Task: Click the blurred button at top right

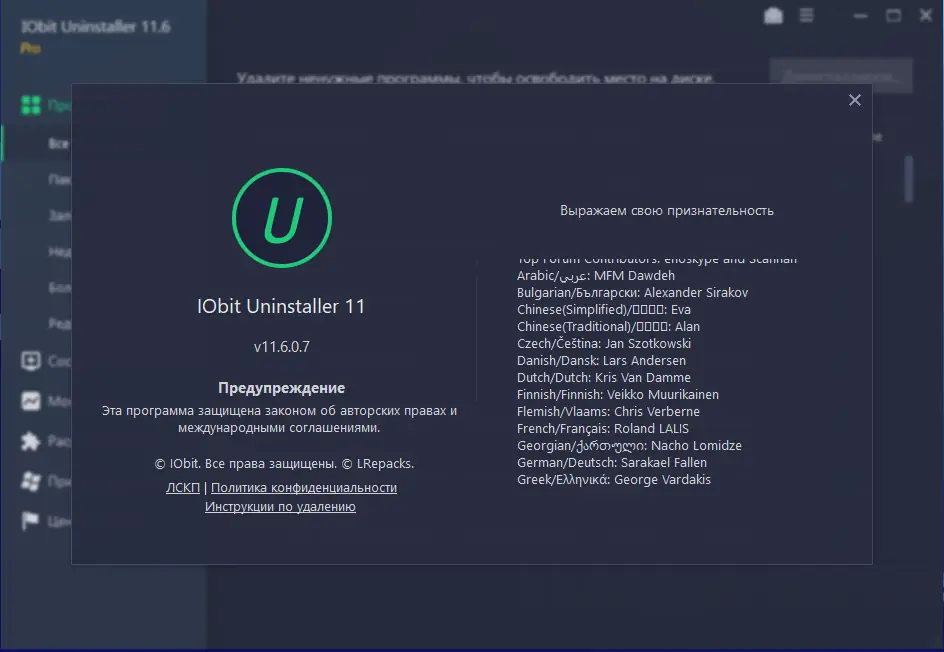Action: pos(841,76)
